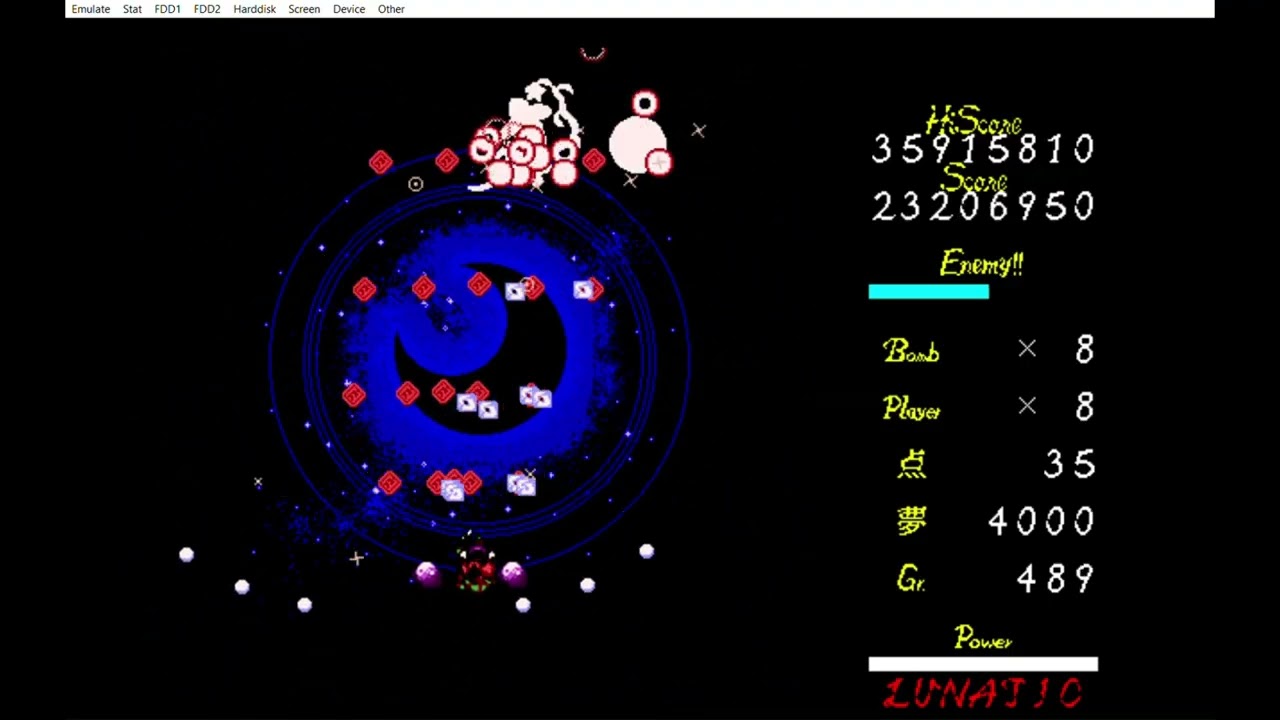1280x720 pixels.
Task: Click the white Power gauge bar
Action: point(983,664)
